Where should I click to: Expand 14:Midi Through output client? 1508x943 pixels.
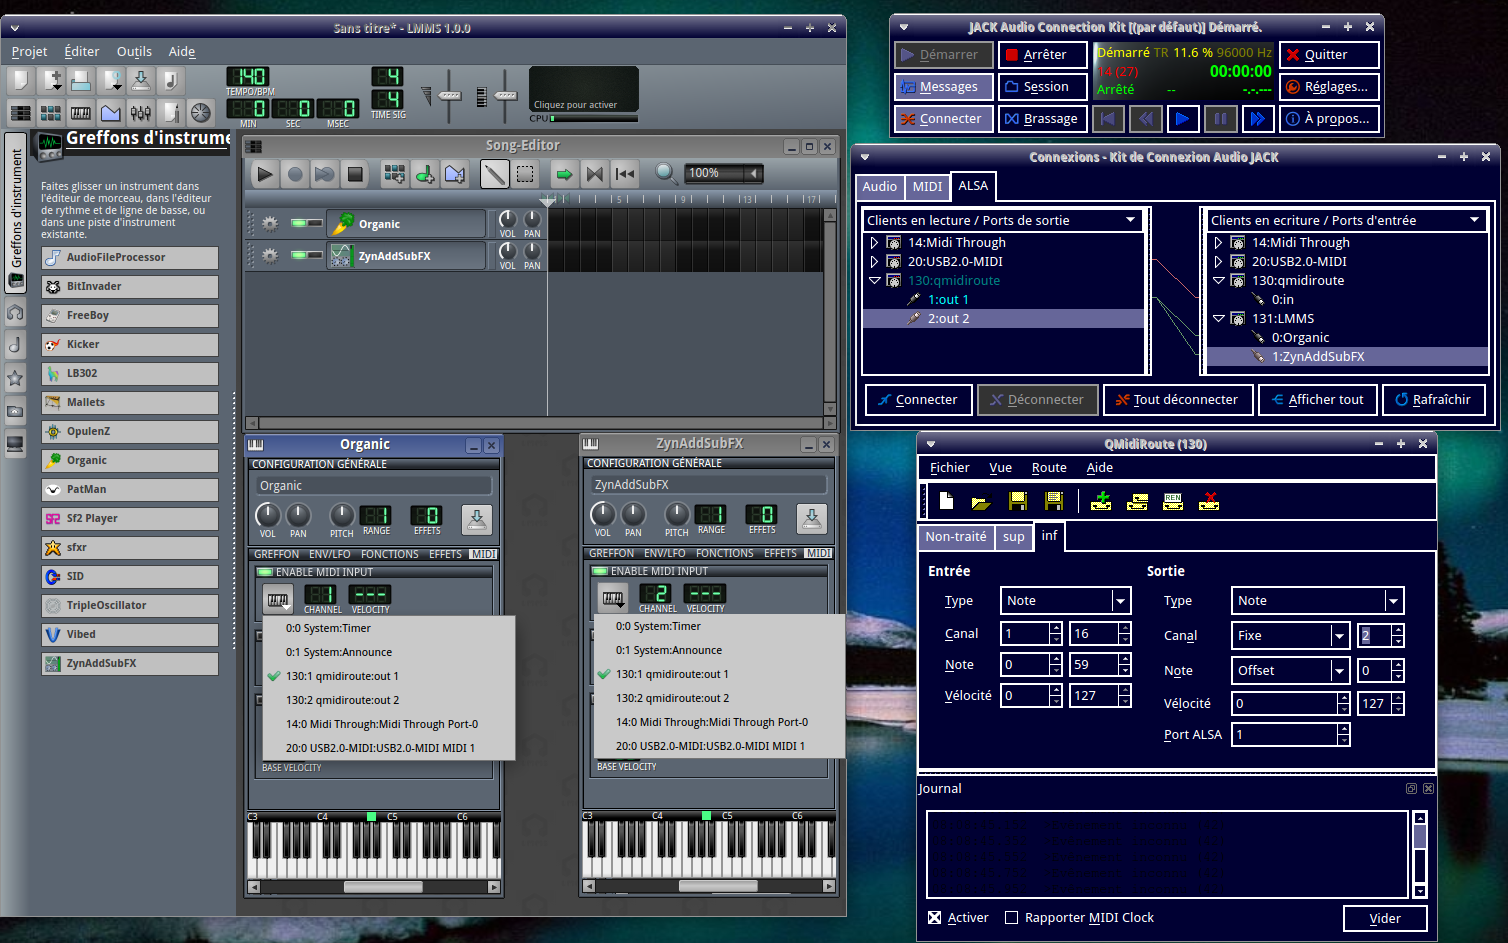point(875,243)
